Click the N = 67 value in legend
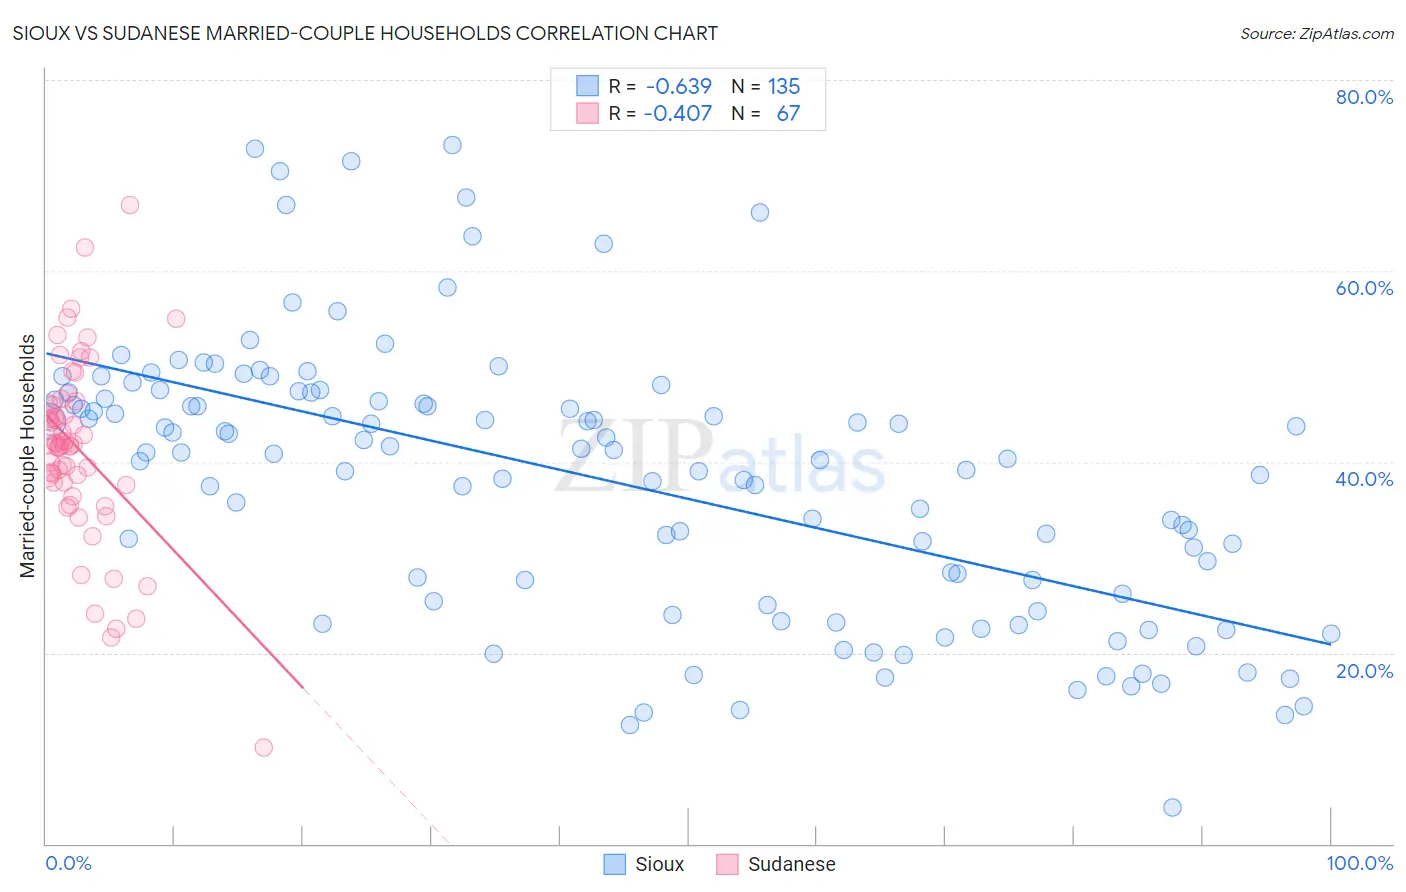 click(x=766, y=113)
